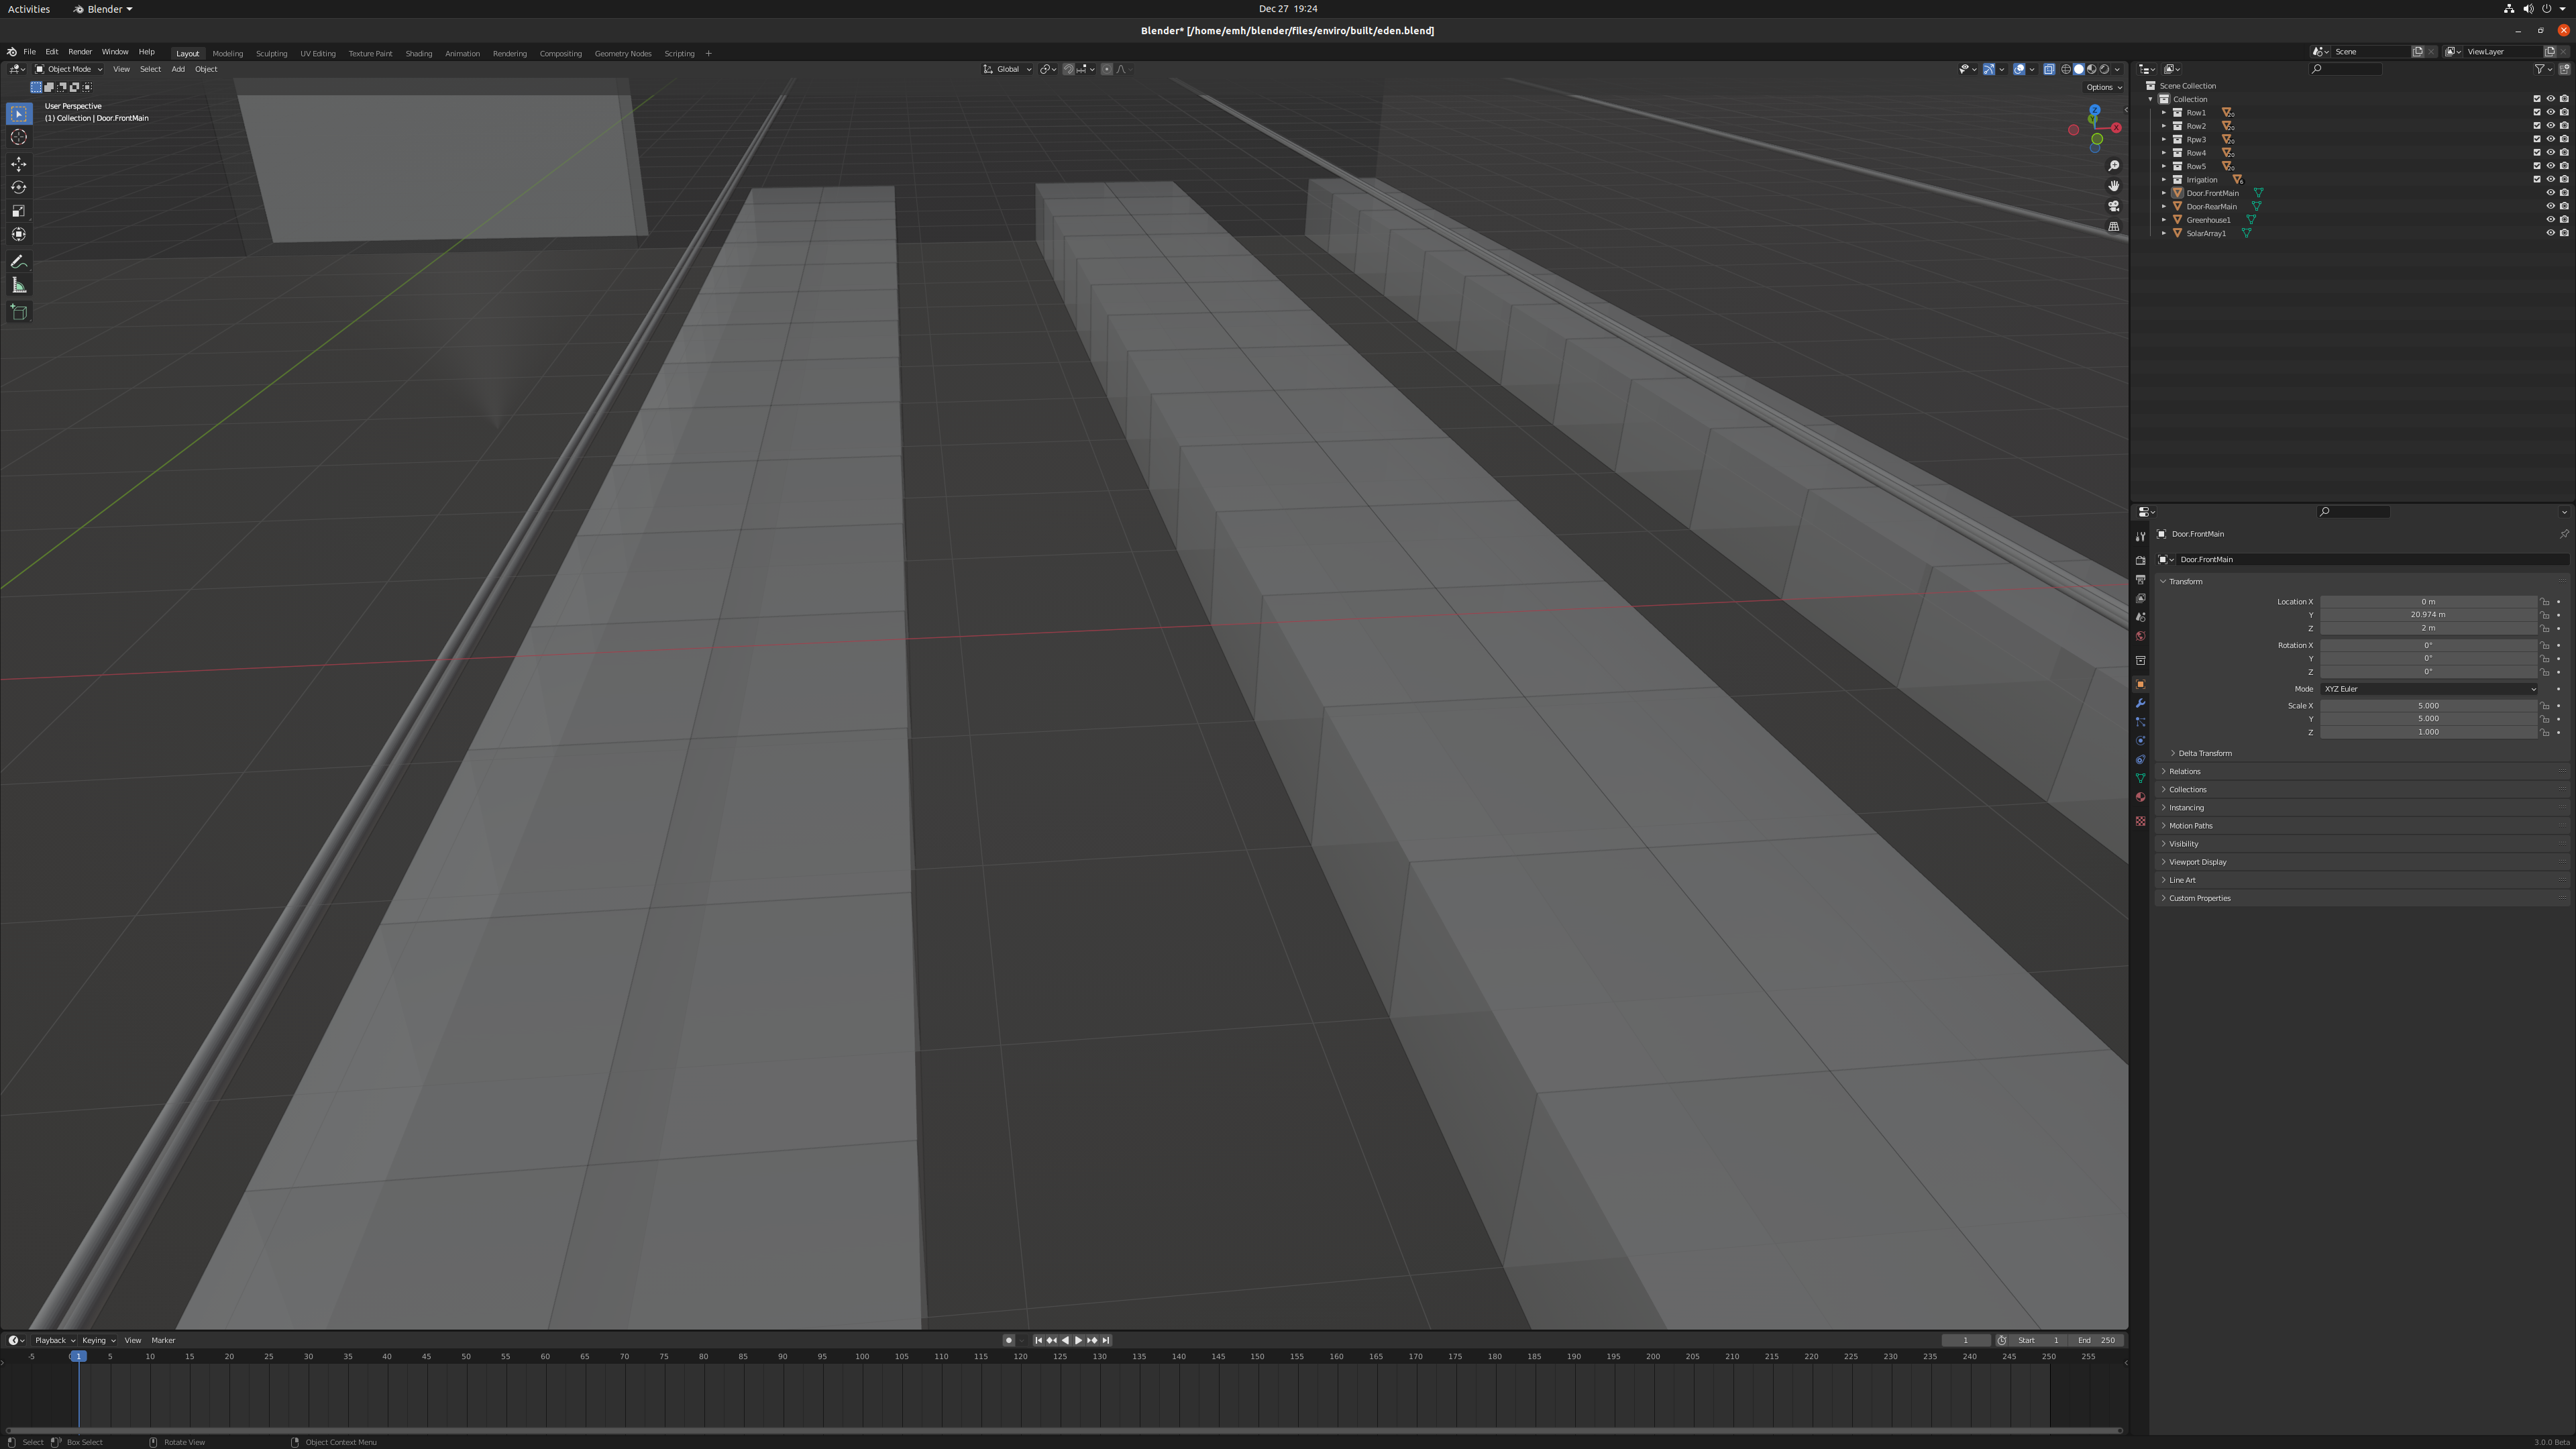The height and width of the screenshot is (1449, 2576).
Task: Open the Output properties tab
Action: [x=2140, y=580]
